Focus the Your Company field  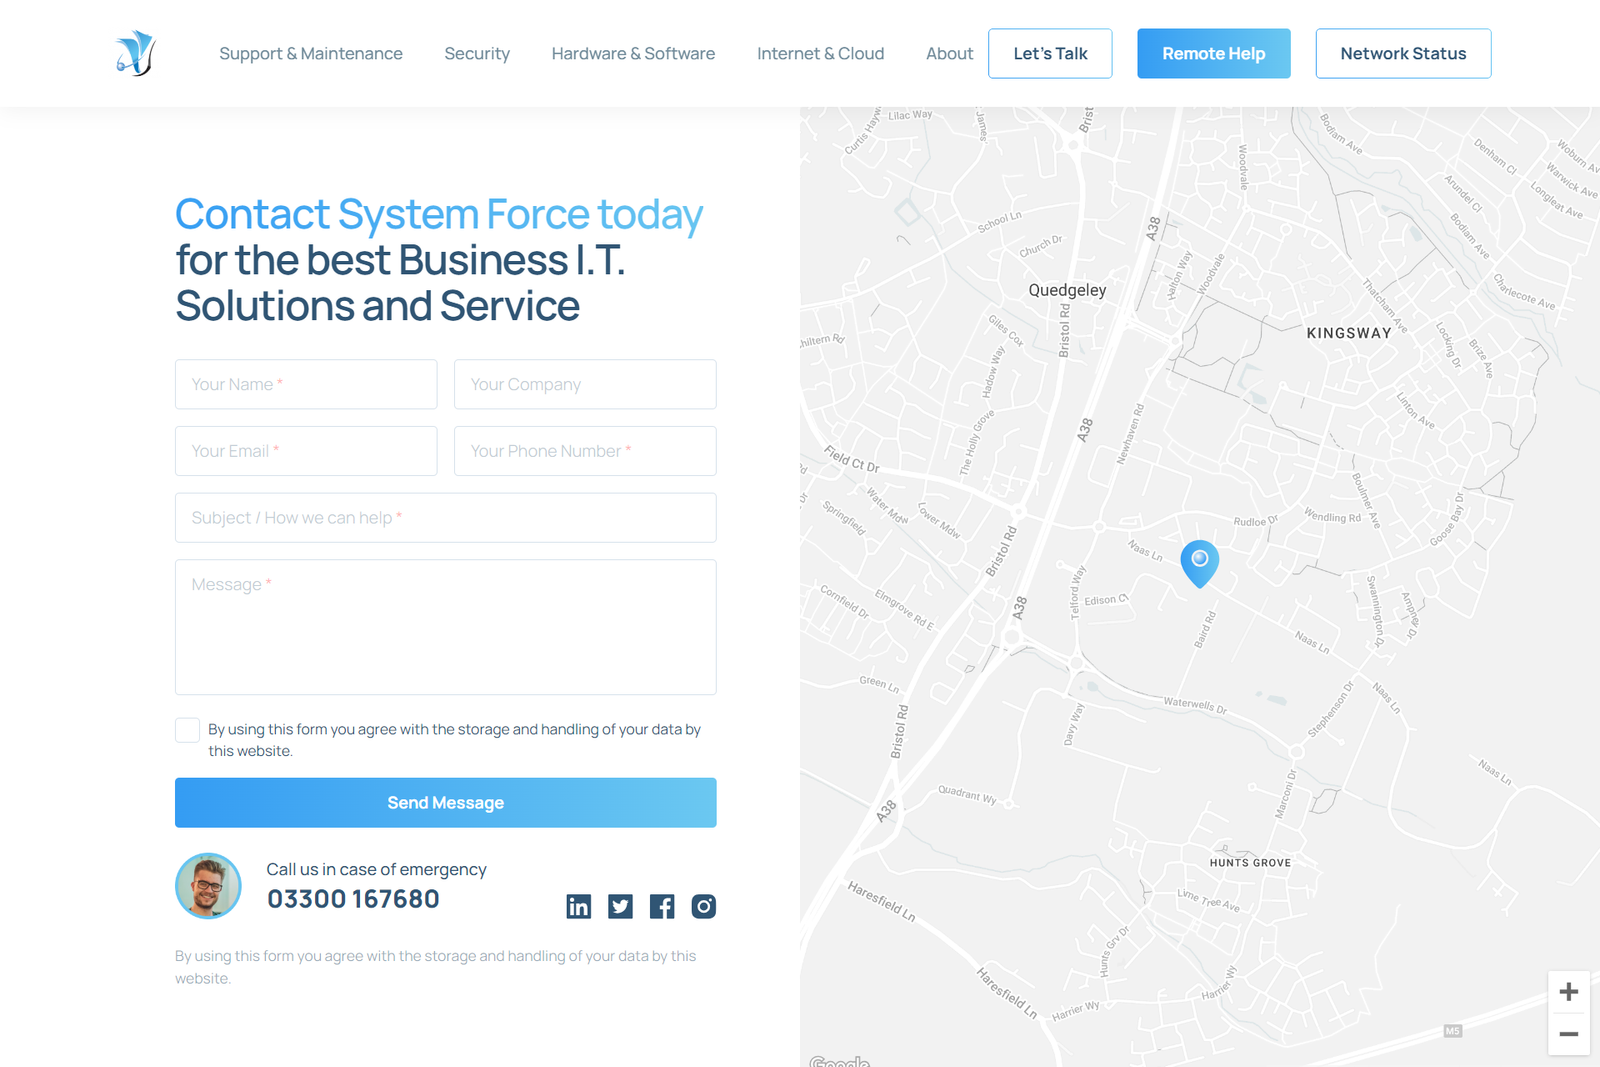(585, 384)
